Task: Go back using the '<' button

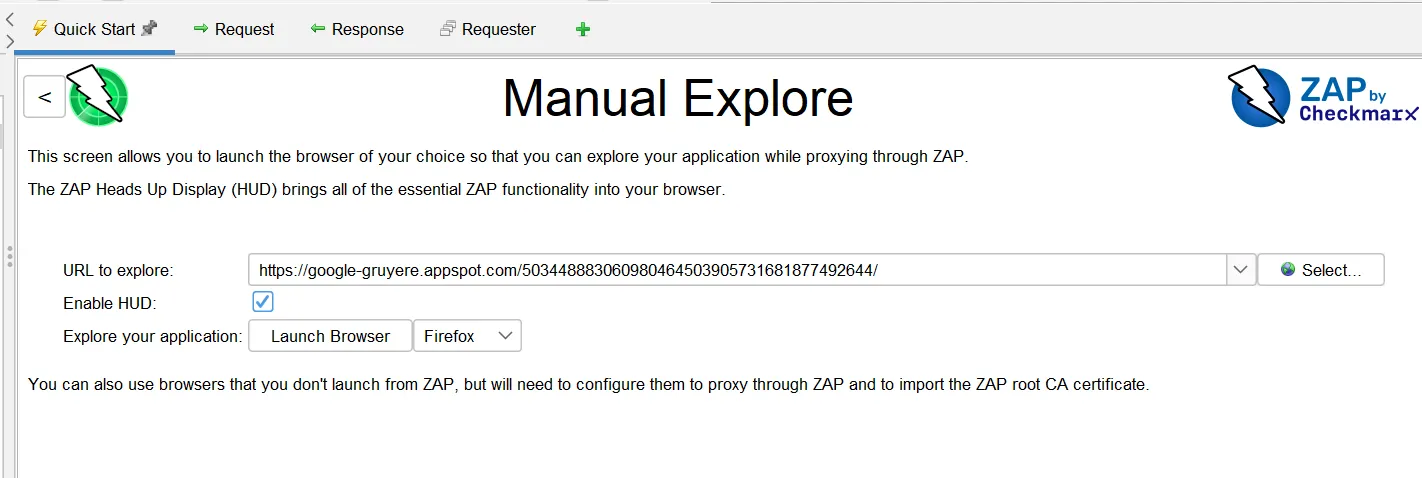Action: point(44,97)
